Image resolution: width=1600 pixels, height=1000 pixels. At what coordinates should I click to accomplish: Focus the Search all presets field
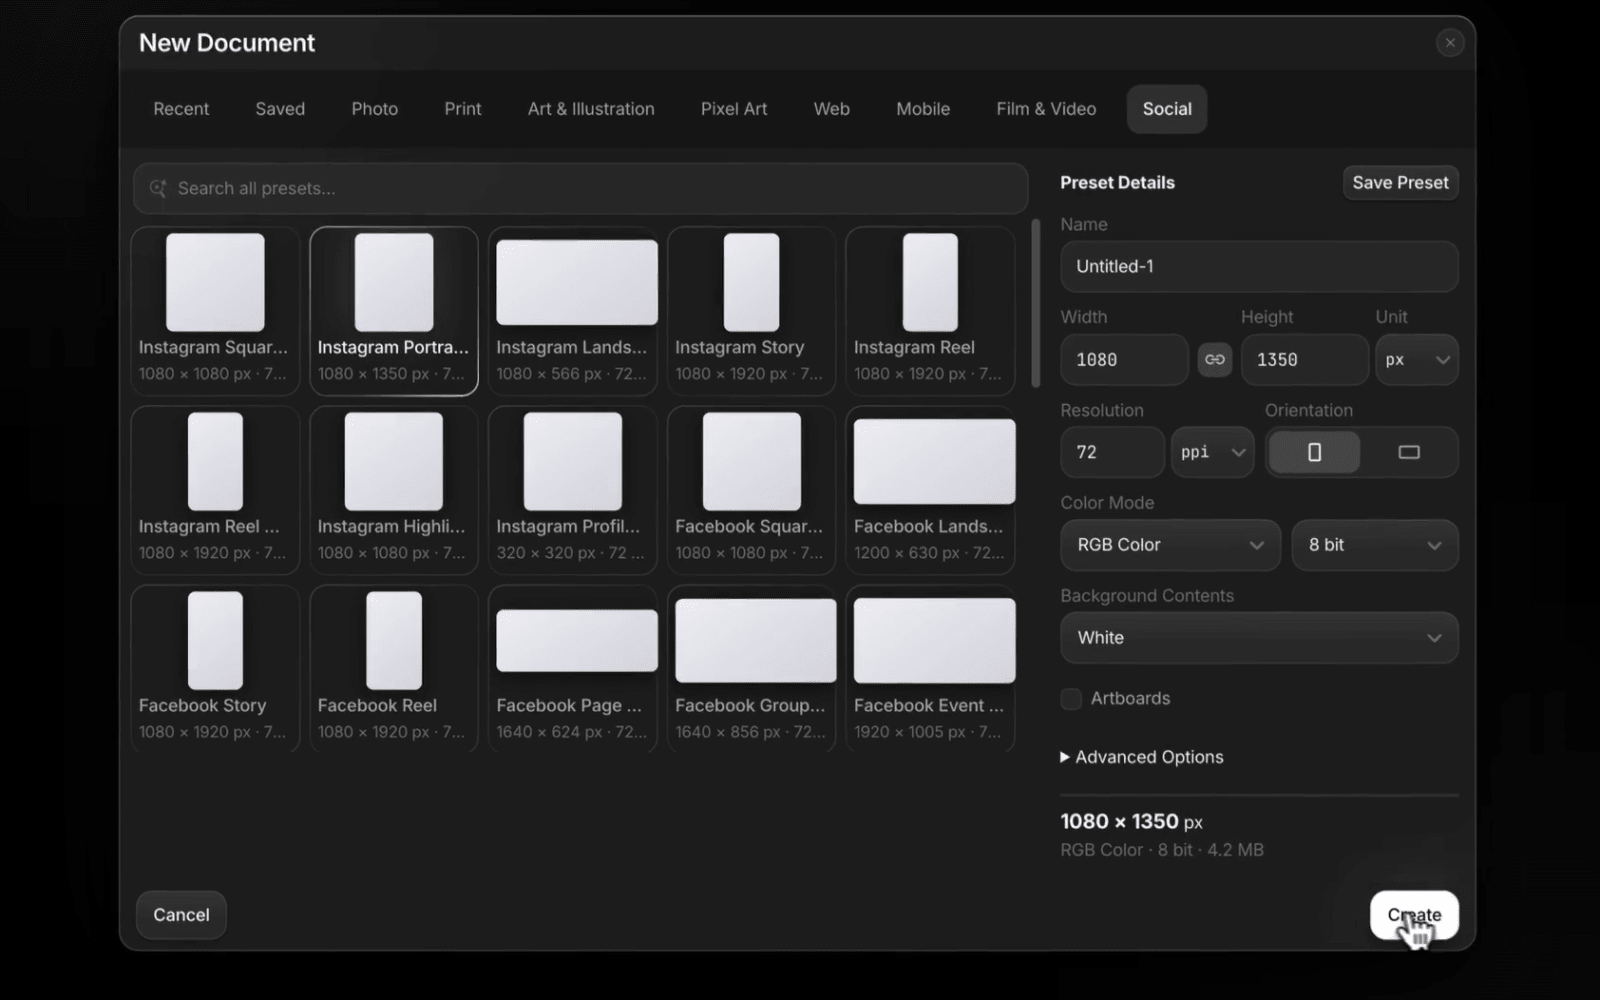click(x=580, y=188)
